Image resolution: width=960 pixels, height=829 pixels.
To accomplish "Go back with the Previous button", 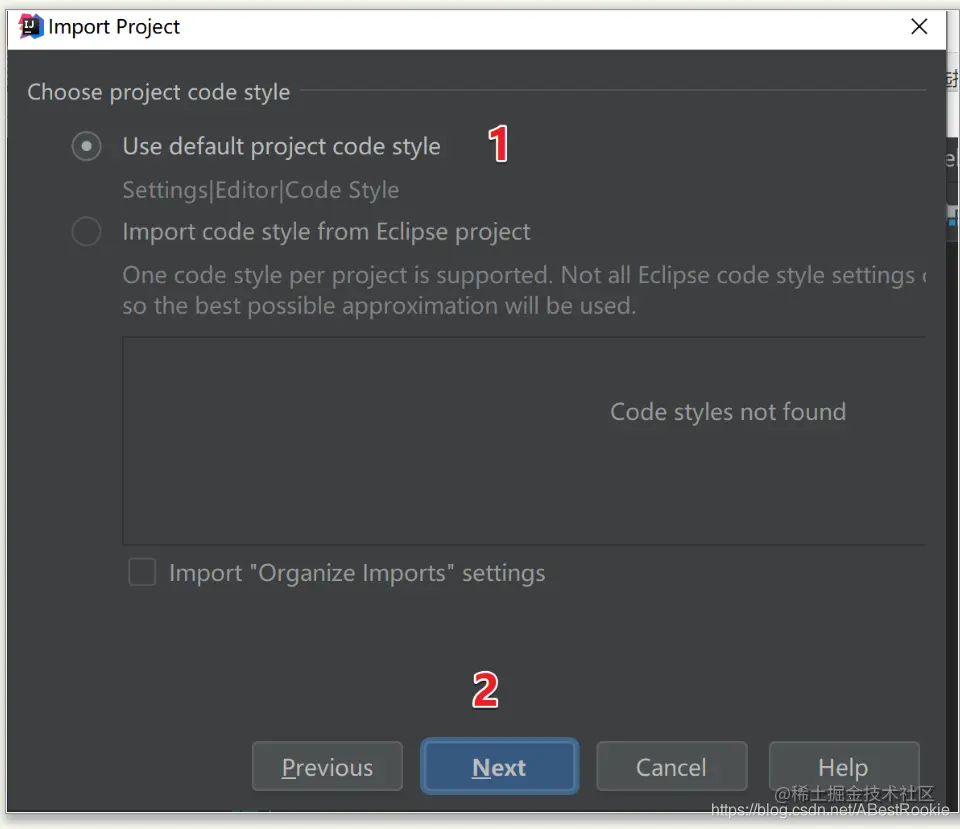I will point(328,767).
